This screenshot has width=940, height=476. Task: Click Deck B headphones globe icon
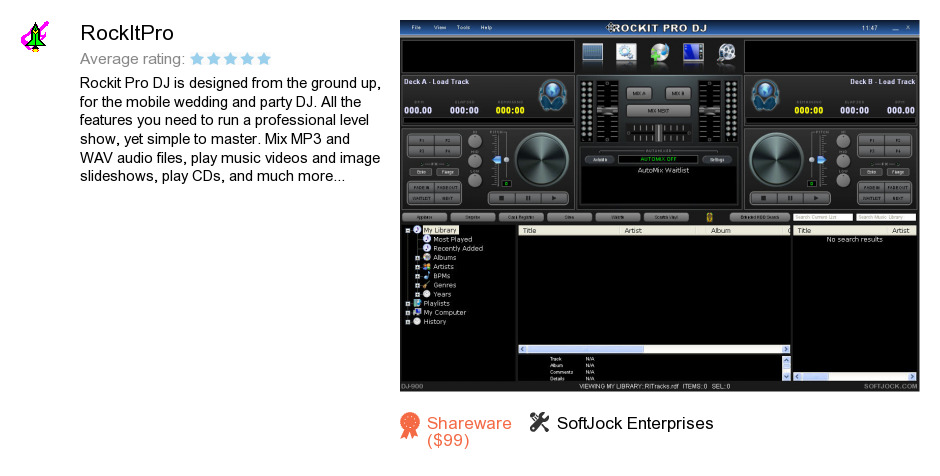tap(766, 95)
